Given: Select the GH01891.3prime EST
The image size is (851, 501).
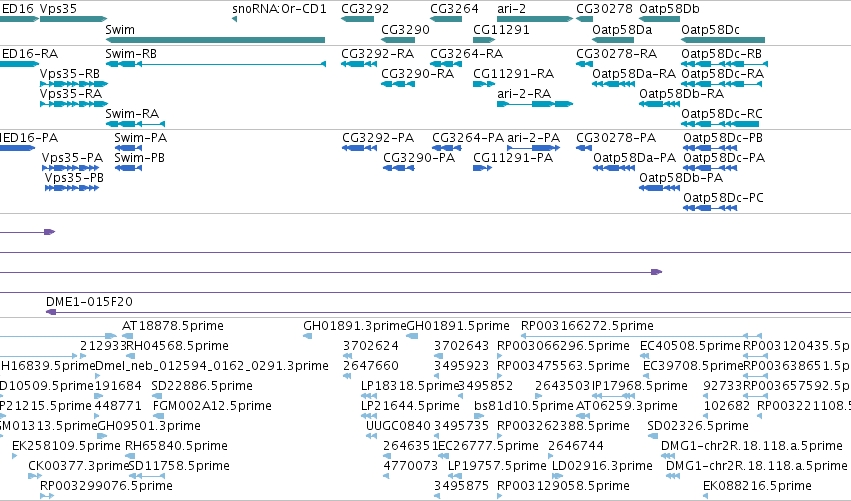Looking at the screenshot, I should (307, 336).
